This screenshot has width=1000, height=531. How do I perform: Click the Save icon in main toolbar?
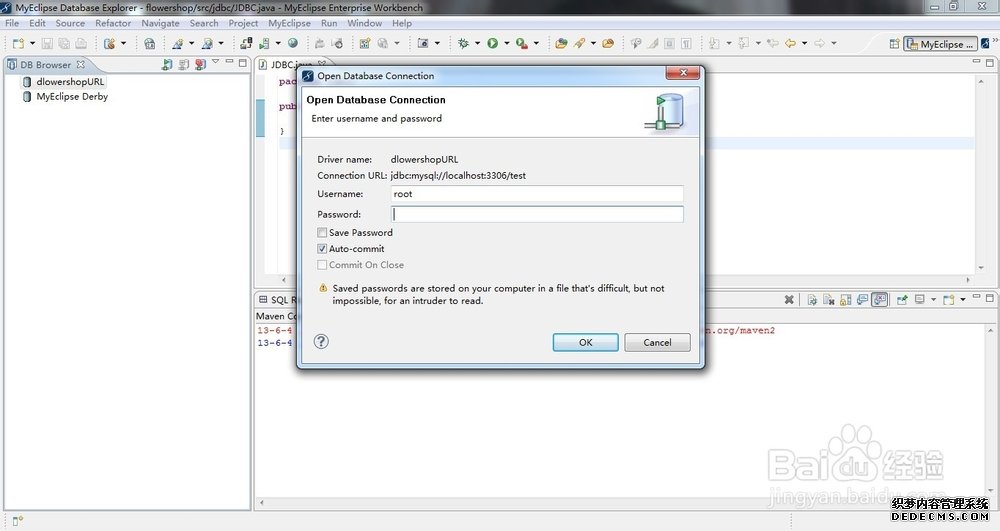click(x=48, y=44)
